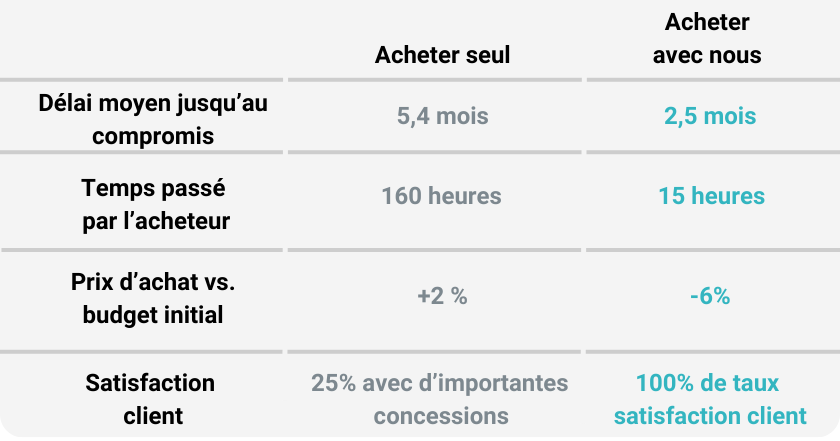Viewport: 840px width, 441px height.
Task: Select the 'Satisfaction client' row label
Action: coord(151,399)
